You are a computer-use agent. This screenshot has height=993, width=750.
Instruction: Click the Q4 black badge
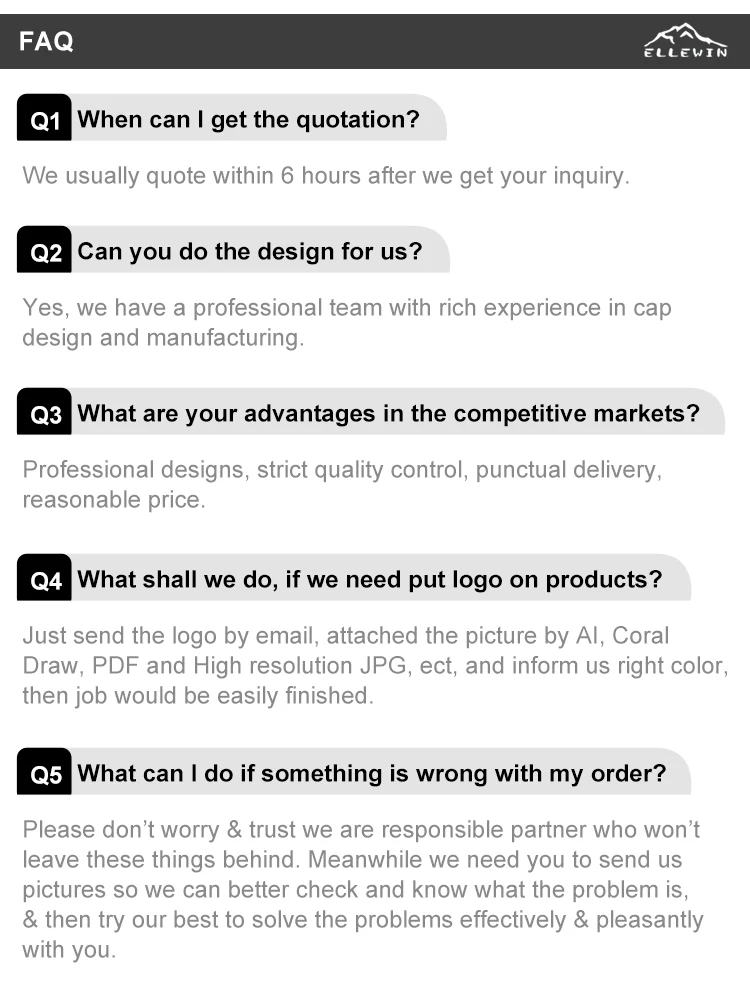45,580
